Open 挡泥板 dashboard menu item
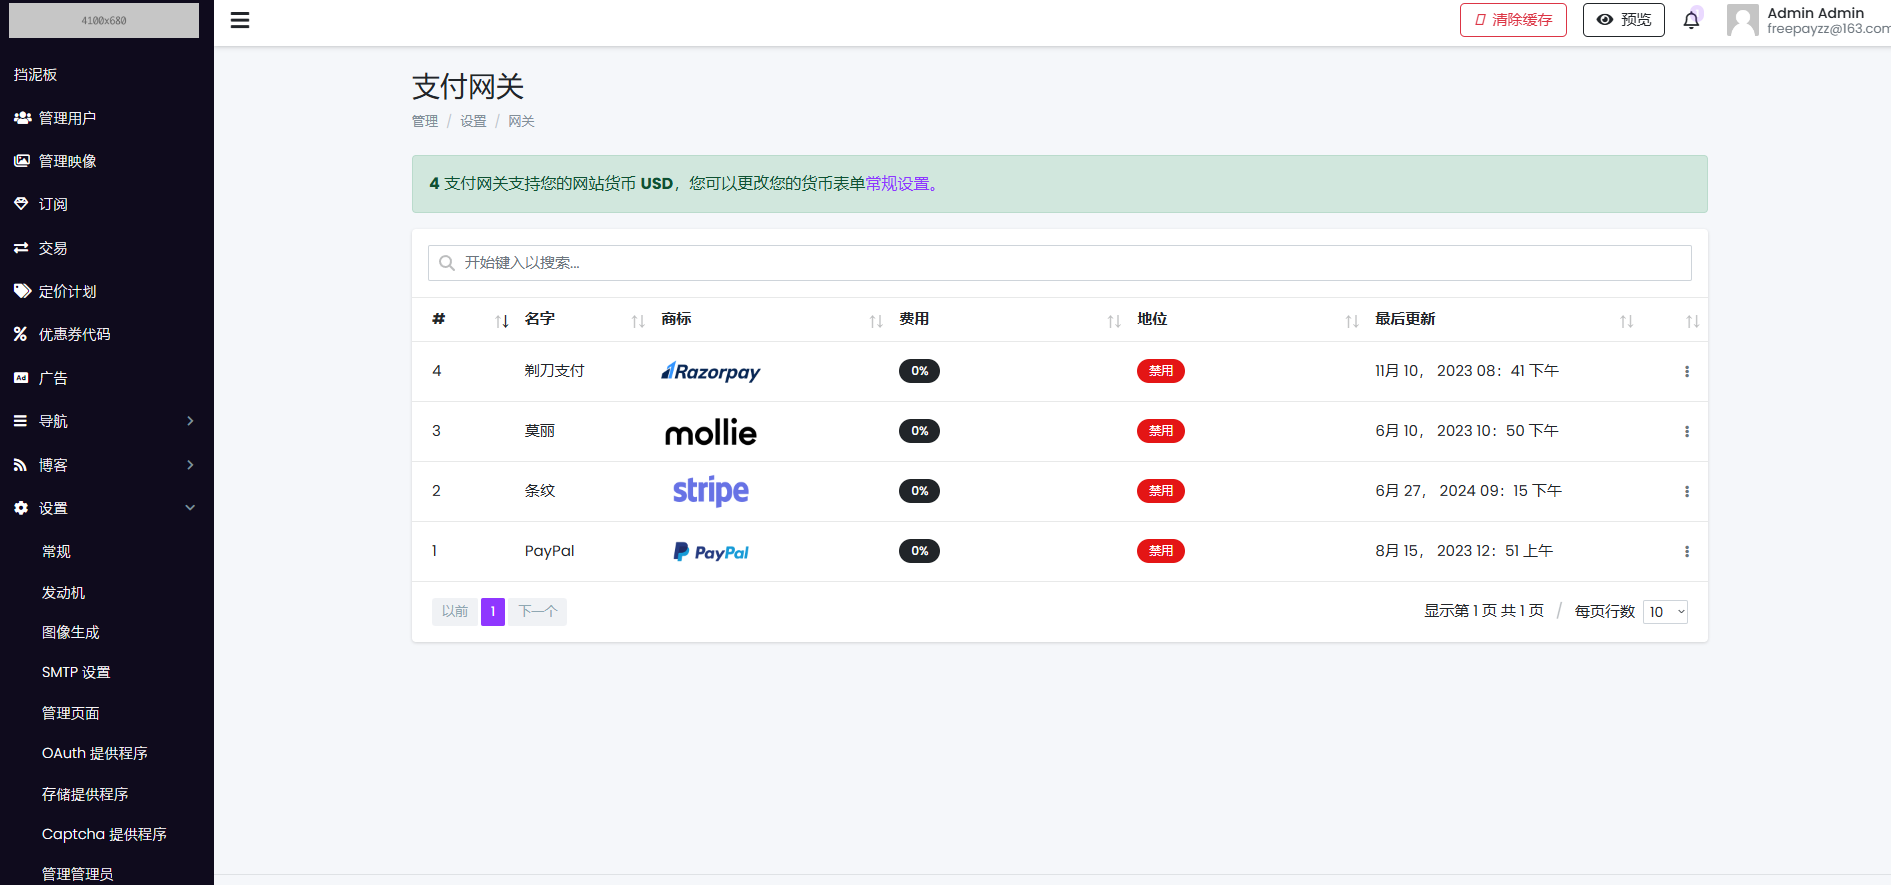Image resolution: width=1891 pixels, height=885 pixels. [35, 75]
